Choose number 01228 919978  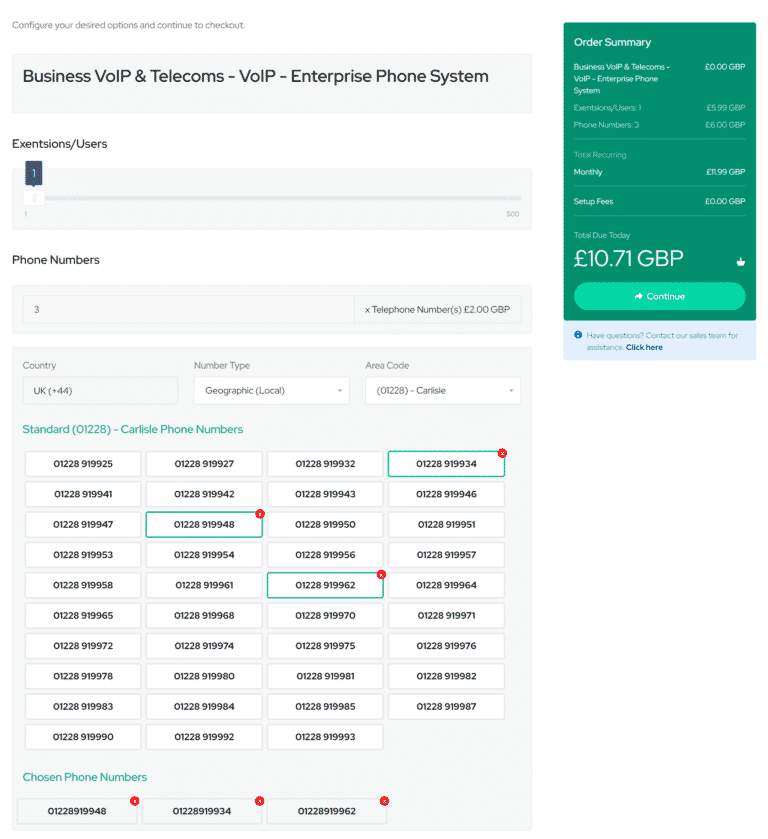(83, 676)
